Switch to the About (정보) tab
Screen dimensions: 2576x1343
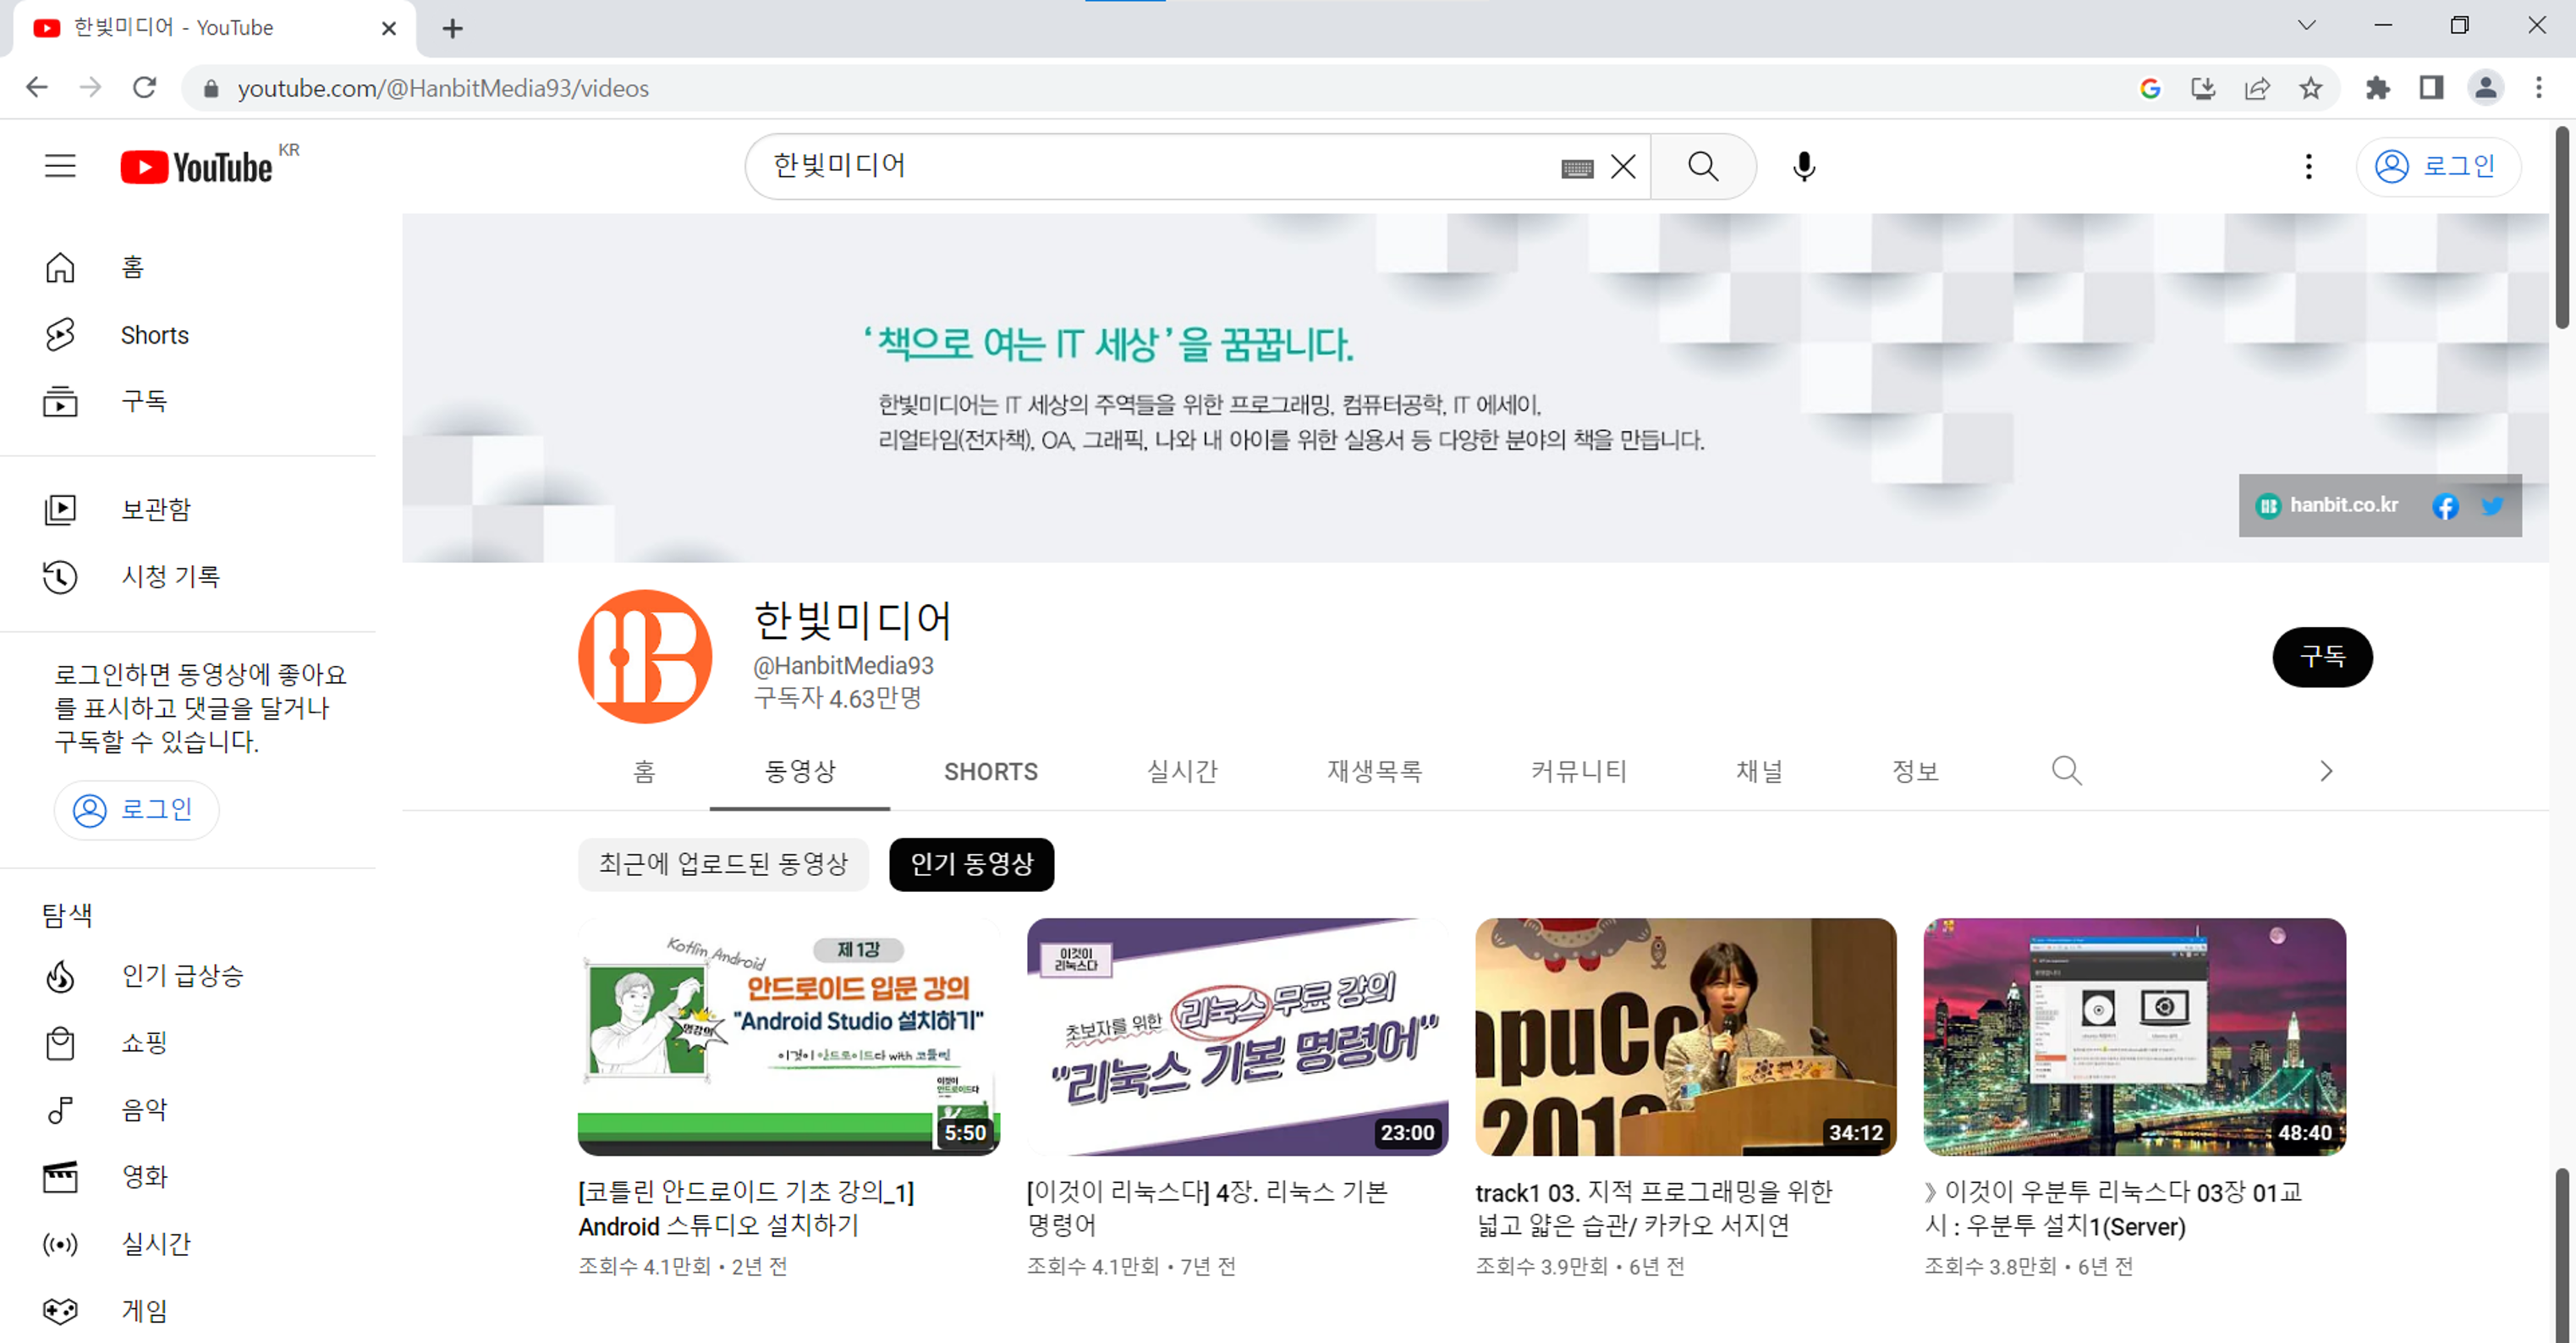pos(1915,772)
